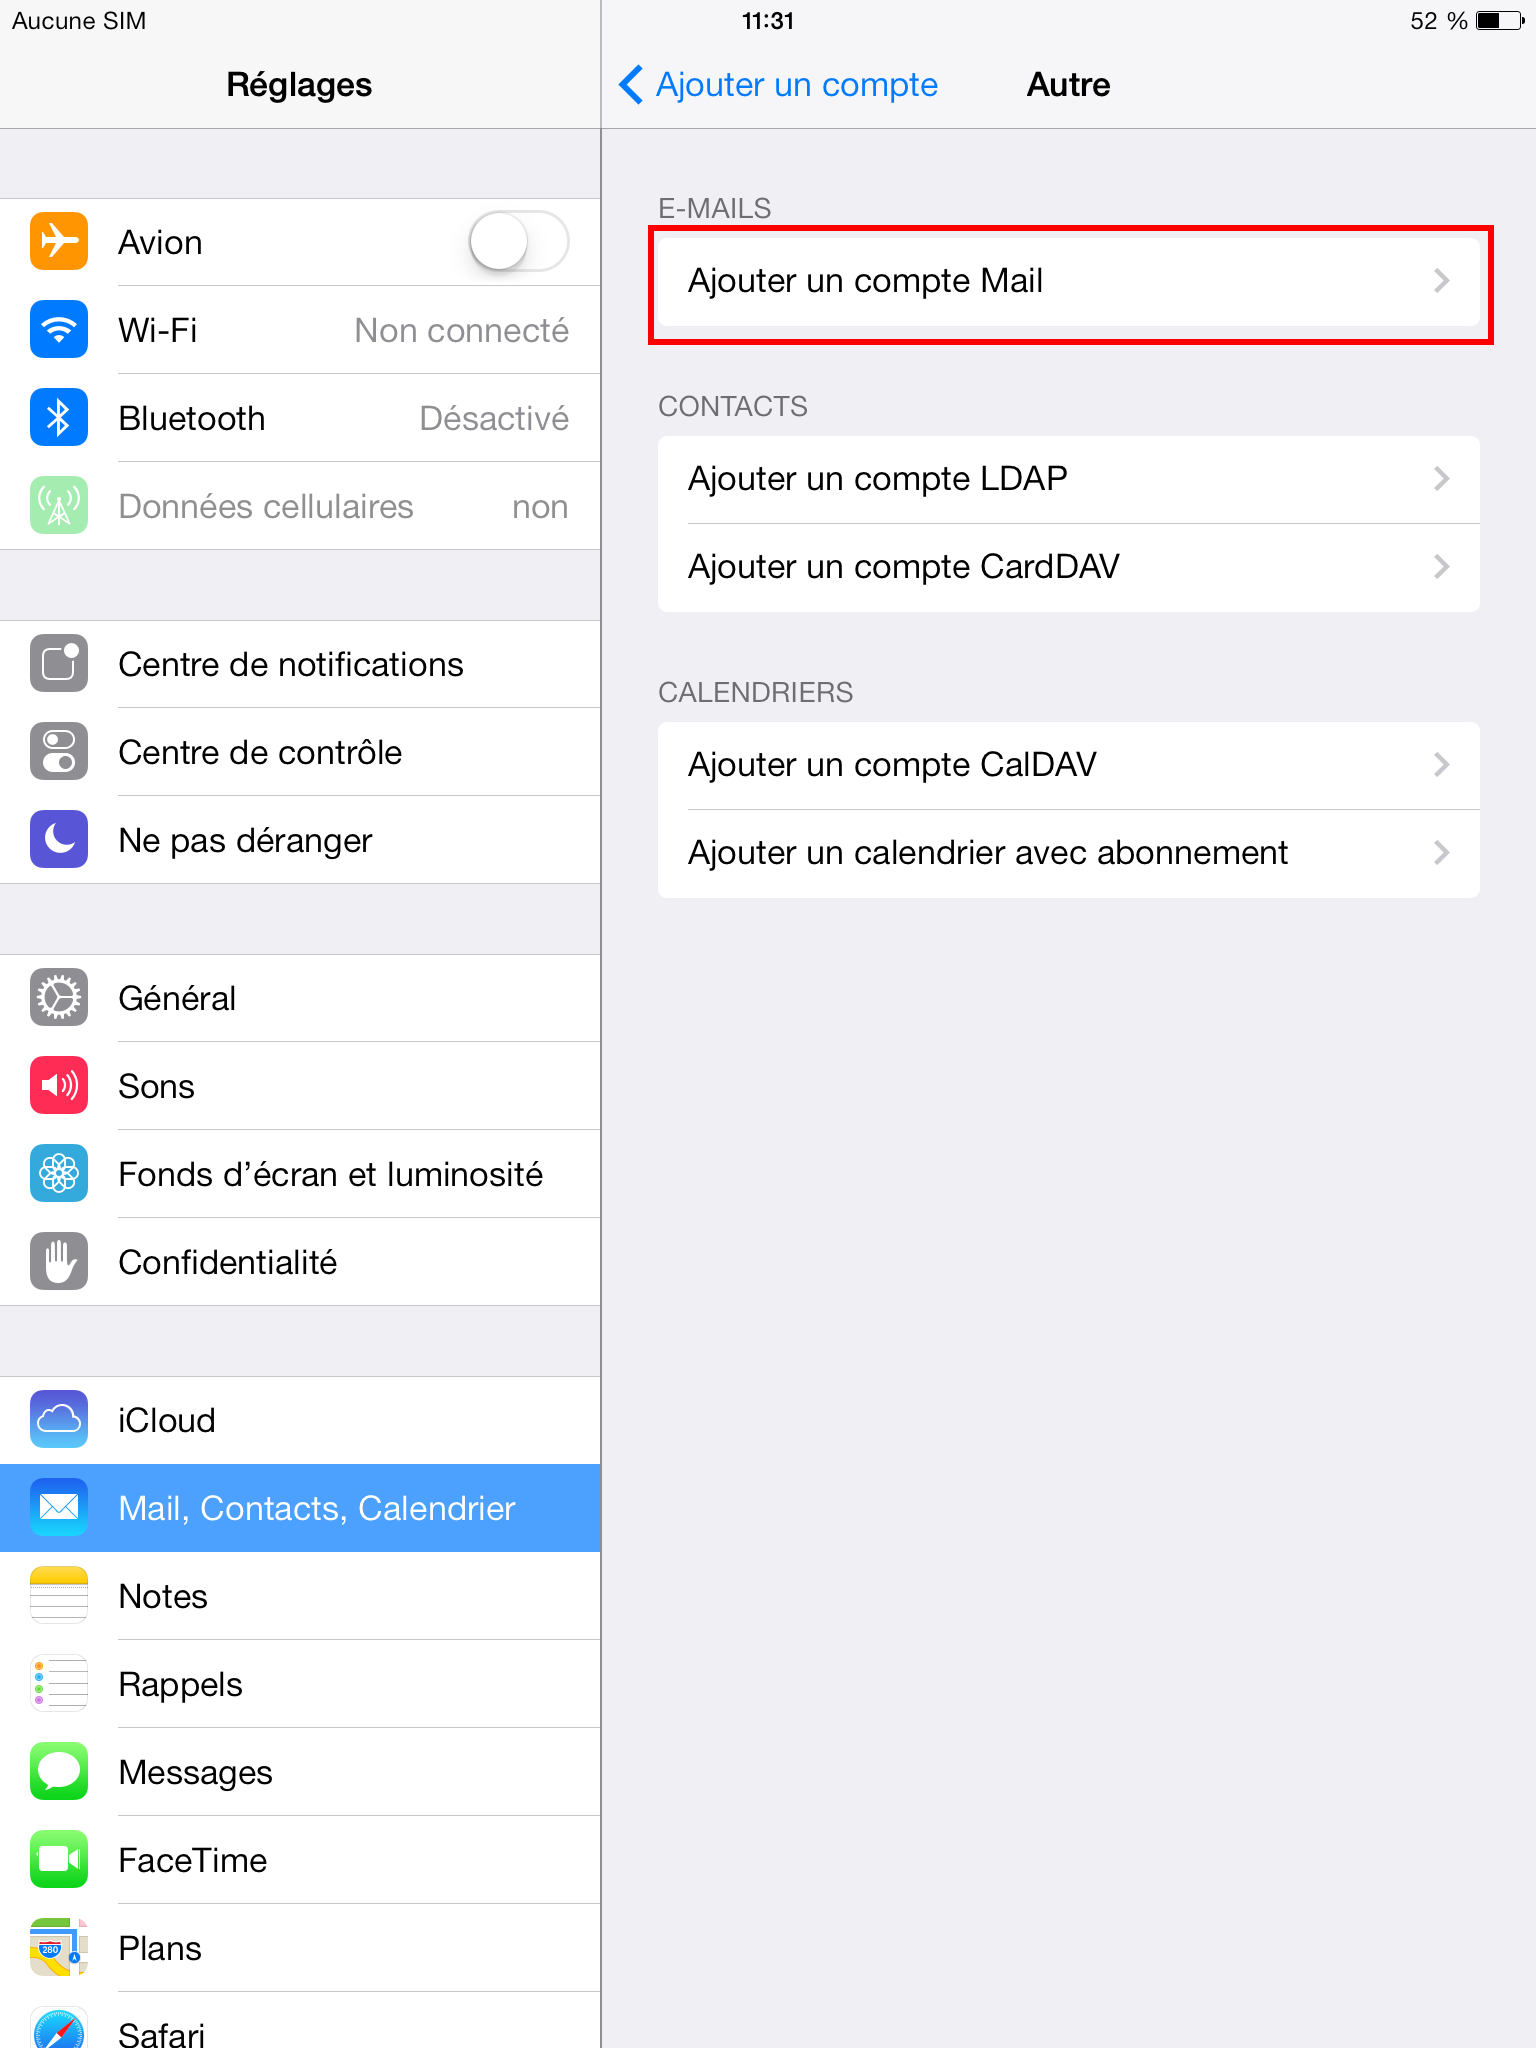Open the iCloud cloud icon
The image size is (1536, 2048).
click(x=59, y=1419)
